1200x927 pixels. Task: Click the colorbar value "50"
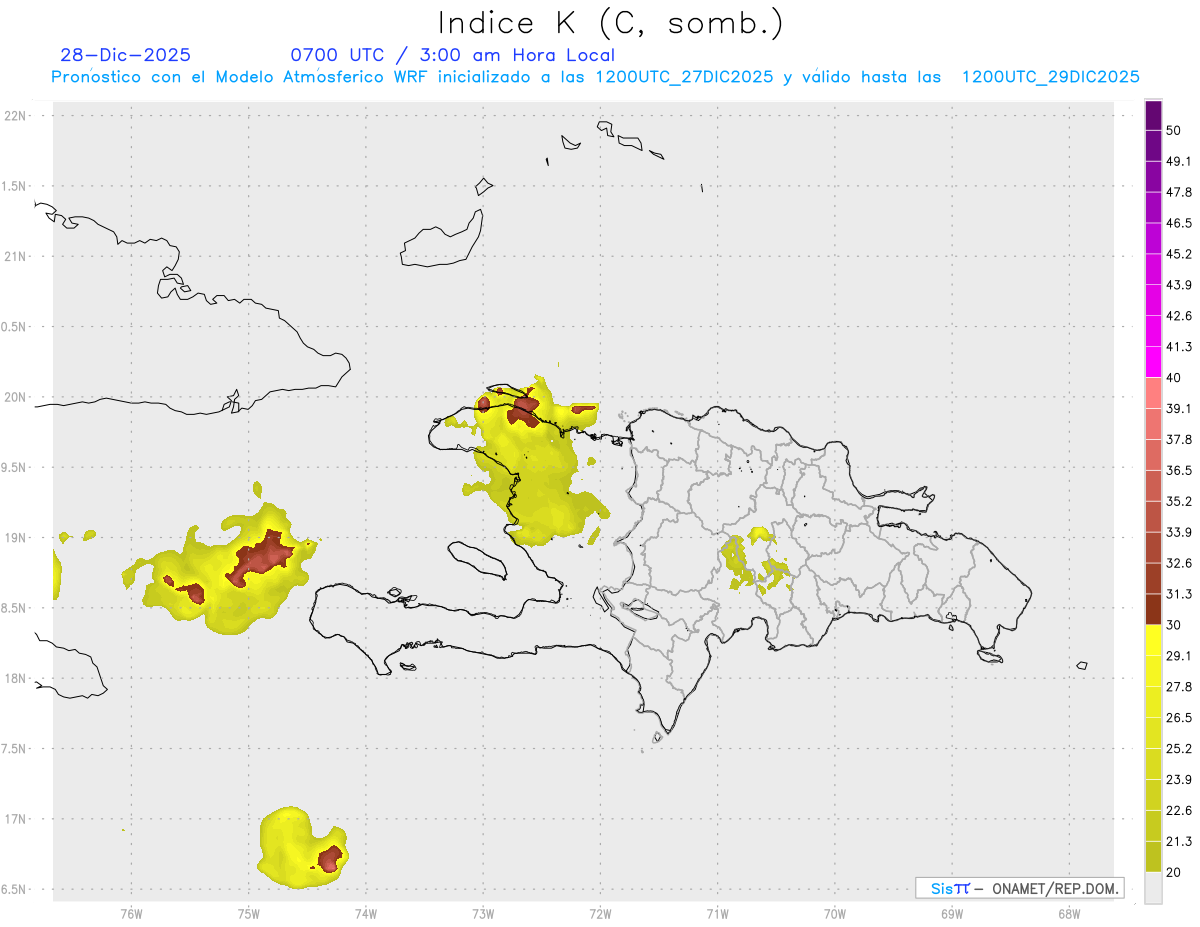click(1174, 130)
